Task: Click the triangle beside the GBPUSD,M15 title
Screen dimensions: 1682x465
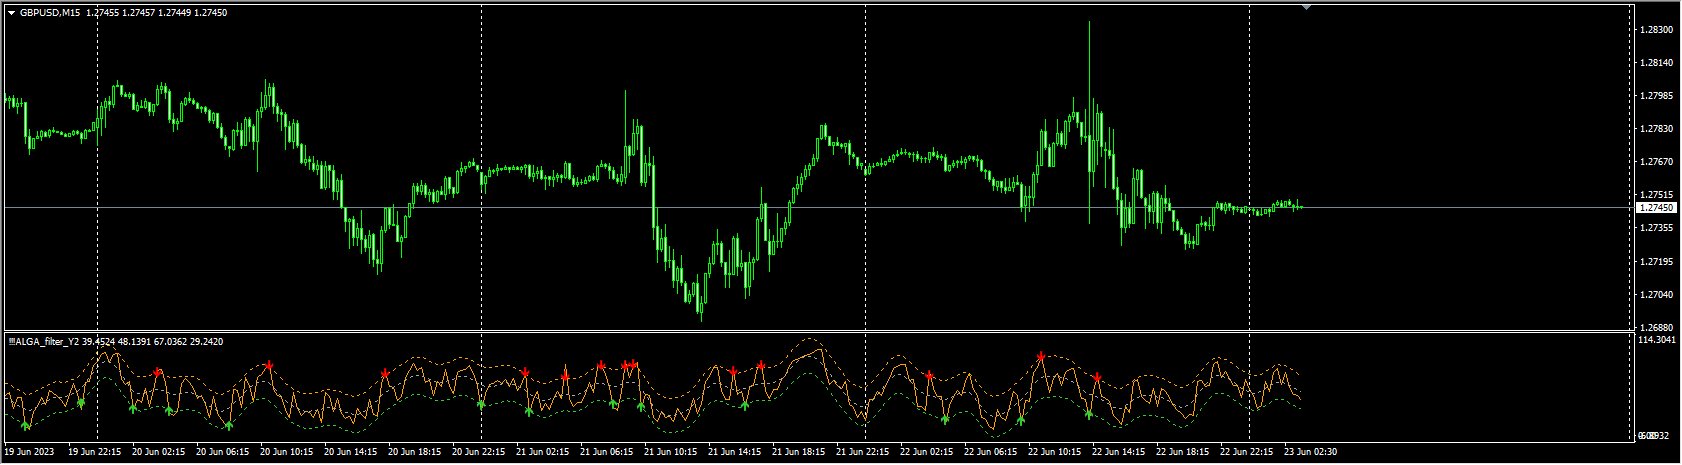Action: [x=11, y=13]
